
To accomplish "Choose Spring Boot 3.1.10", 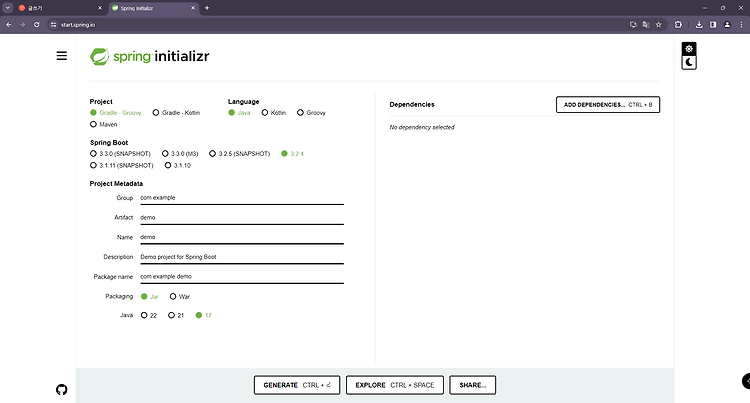I will [177, 165].
